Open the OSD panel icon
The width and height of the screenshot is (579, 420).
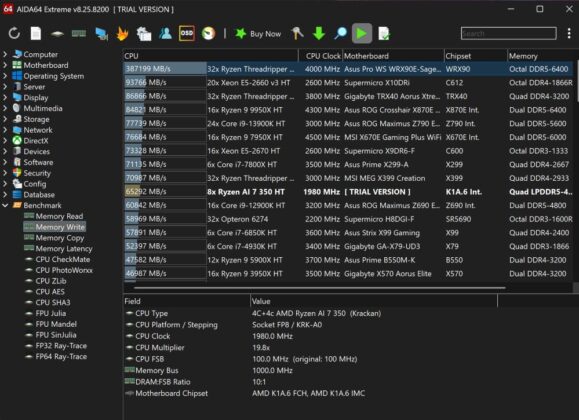click(x=186, y=34)
